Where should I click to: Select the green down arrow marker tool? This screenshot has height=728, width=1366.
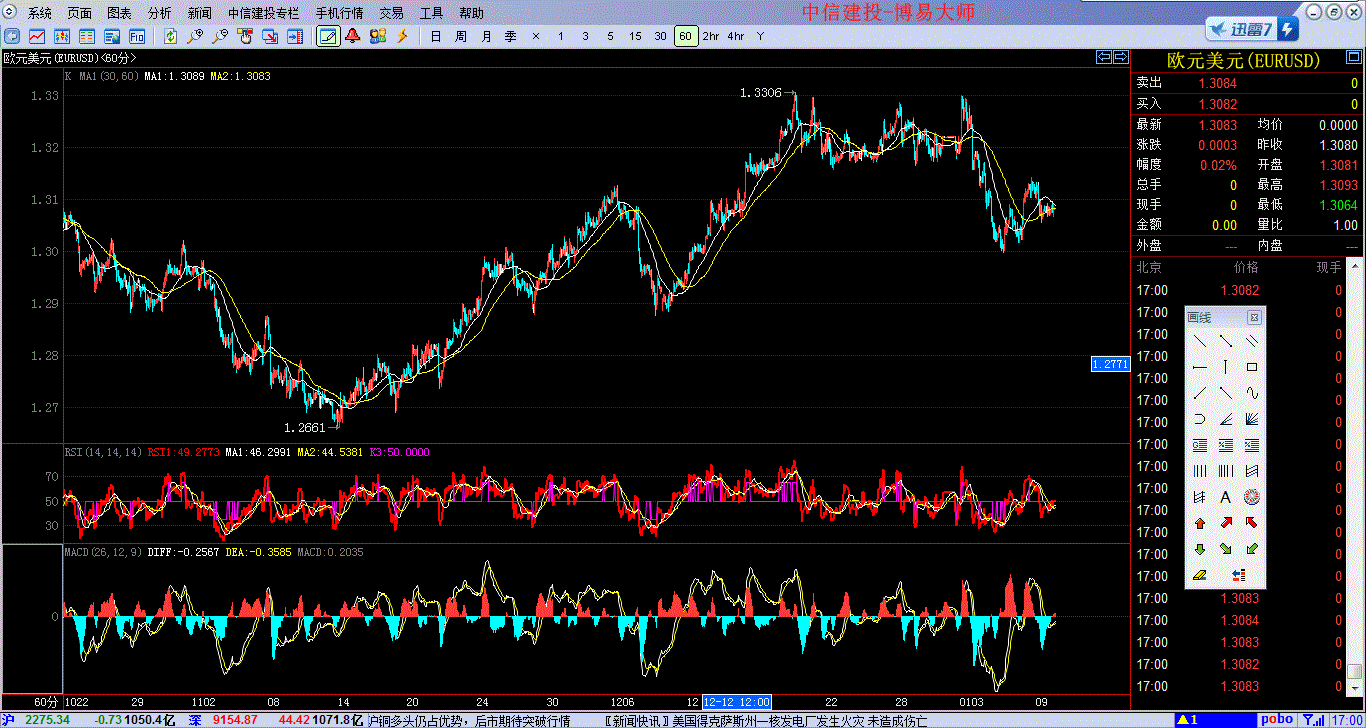(1199, 549)
